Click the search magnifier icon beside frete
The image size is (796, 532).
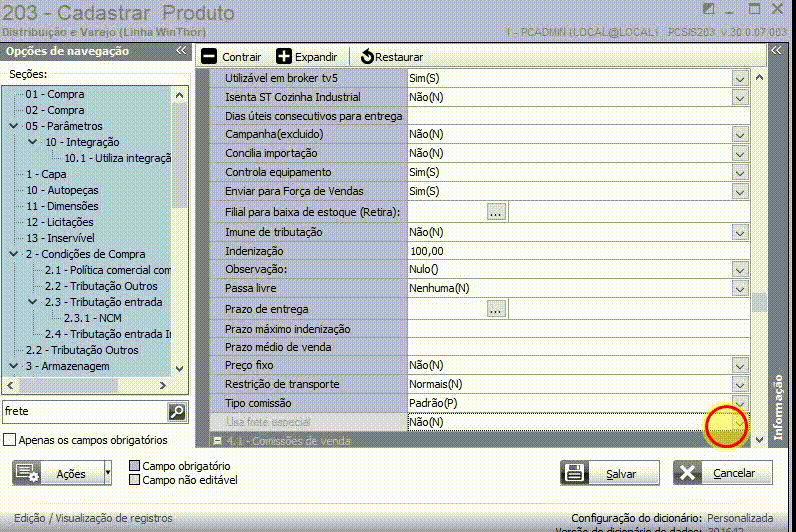pyautogui.click(x=177, y=412)
